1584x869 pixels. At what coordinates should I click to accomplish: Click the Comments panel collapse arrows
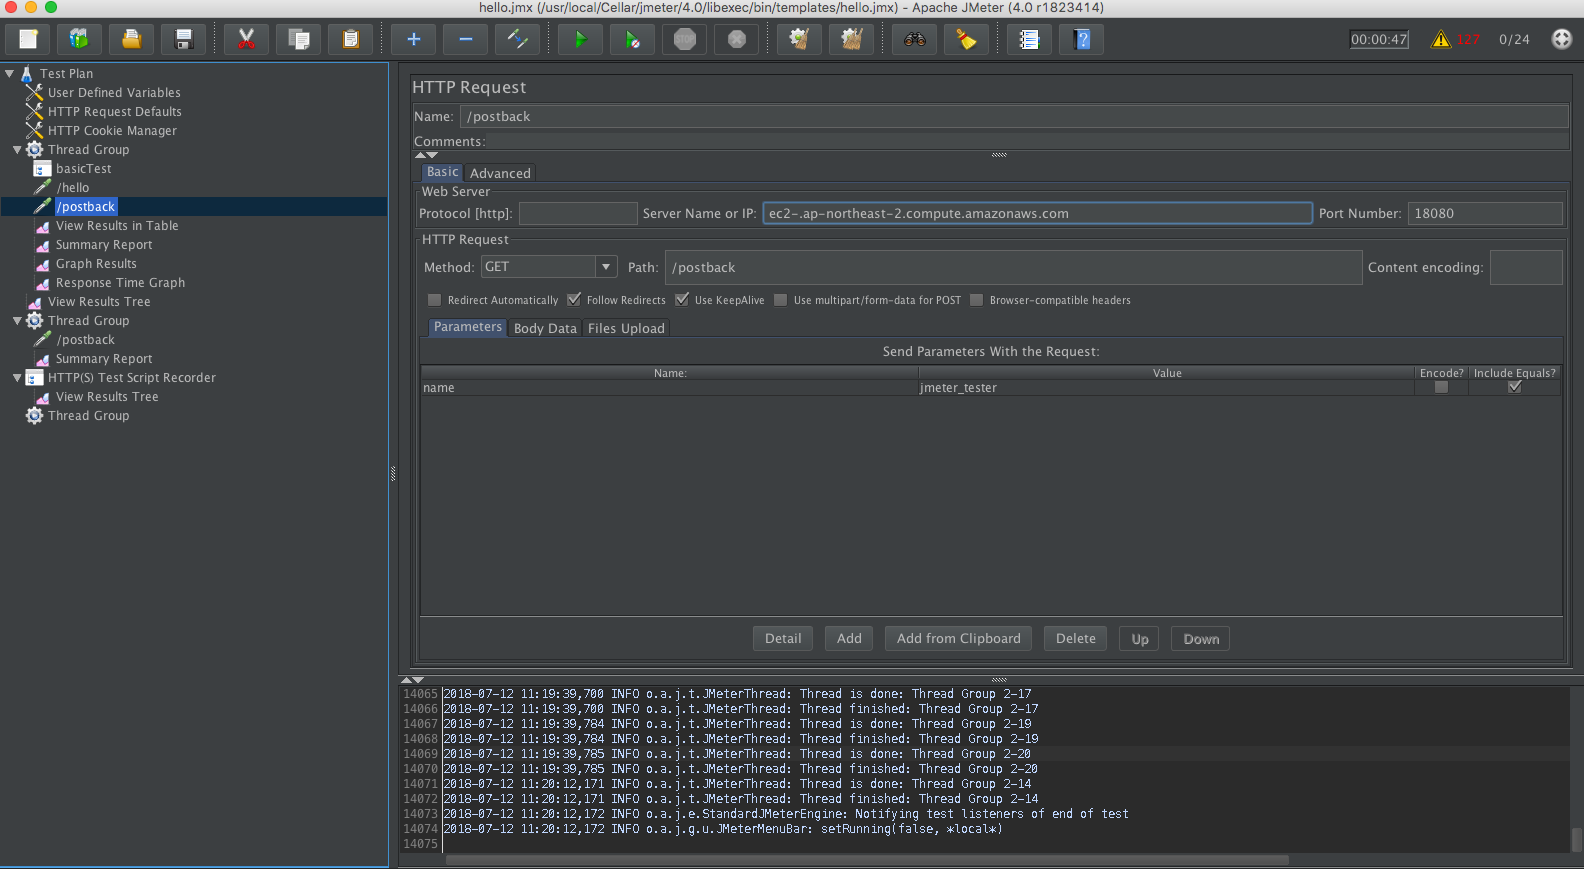(426, 155)
